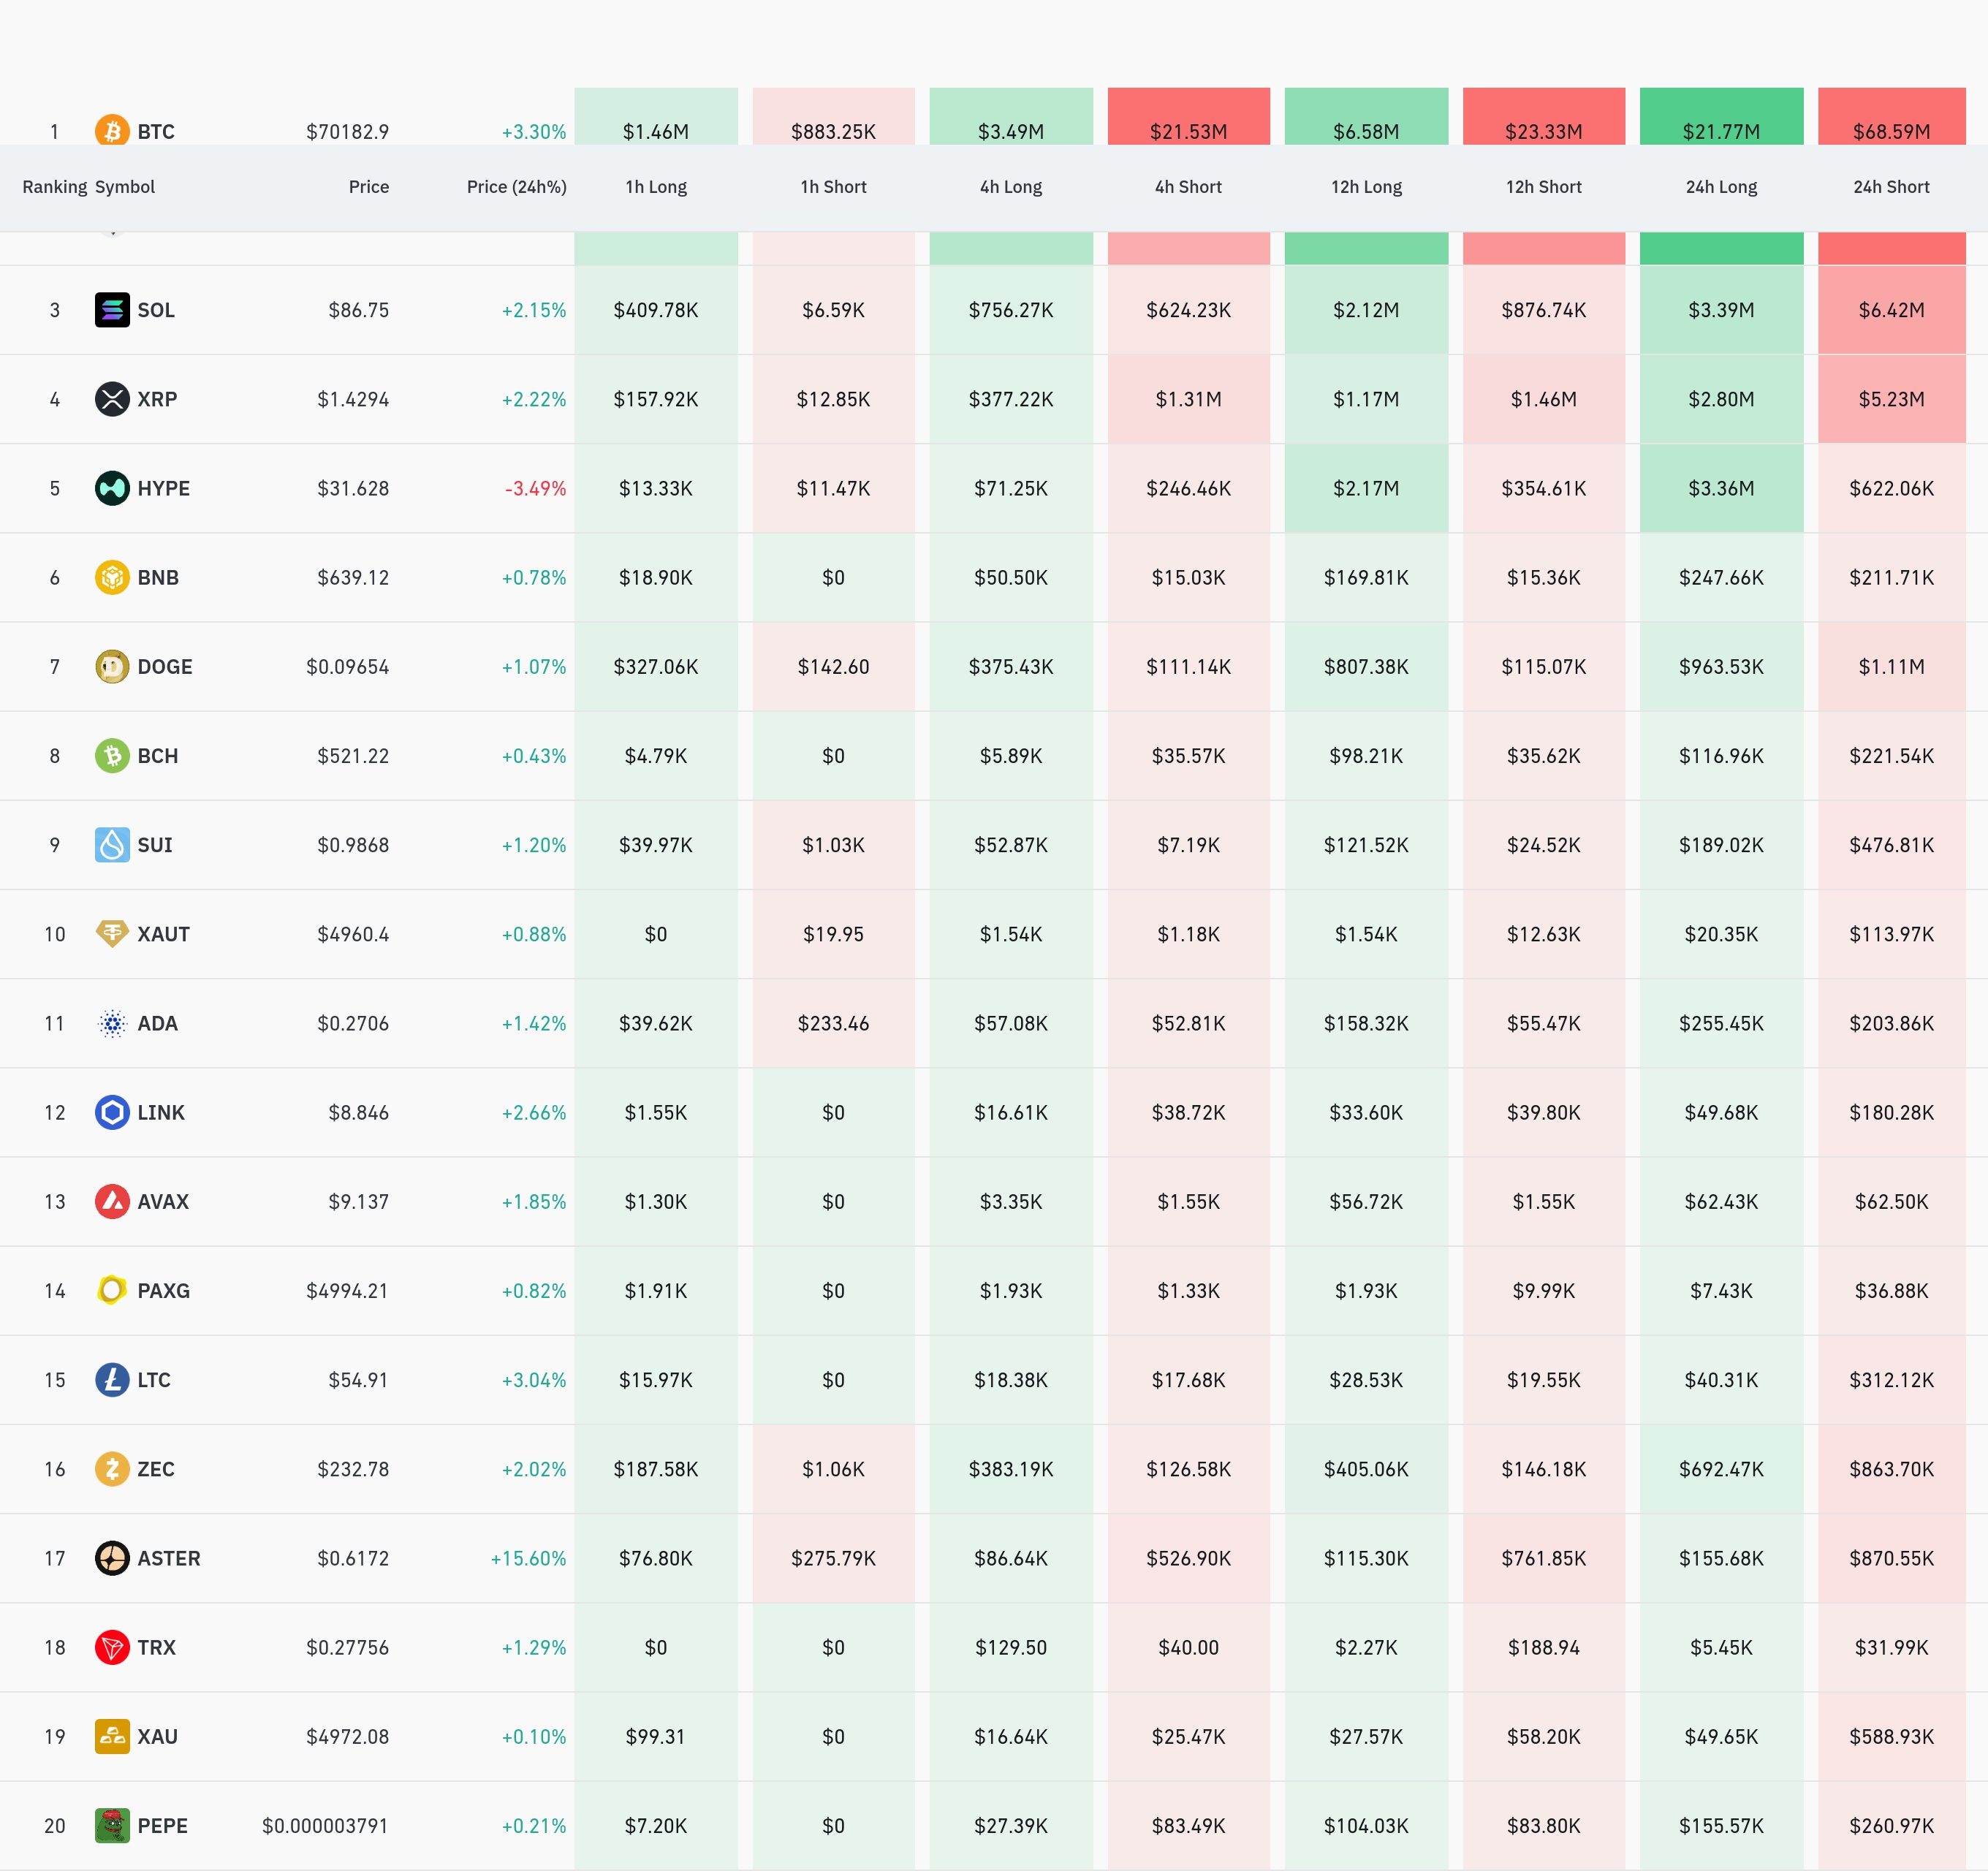Click the TRX Tron red icon
This screenshot has height=1871, width=1988.
click(x=112, y=1647)
